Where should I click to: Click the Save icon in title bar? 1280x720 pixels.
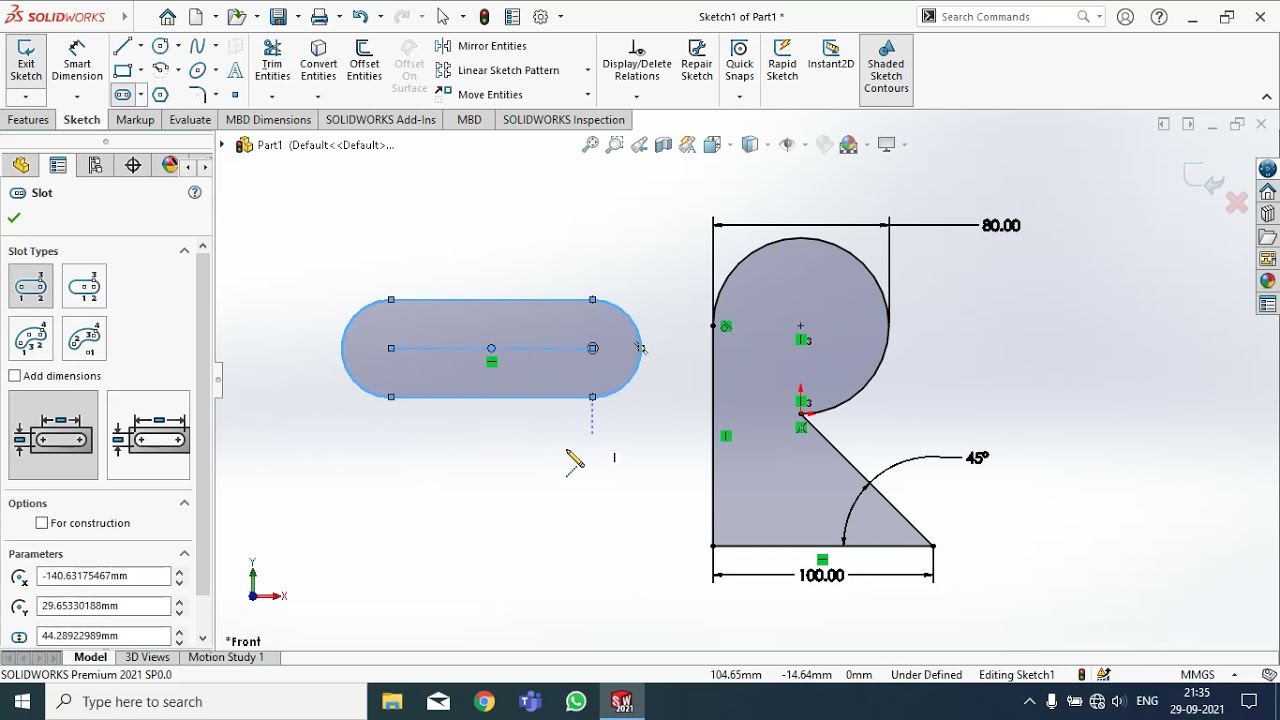pos(278,17)
